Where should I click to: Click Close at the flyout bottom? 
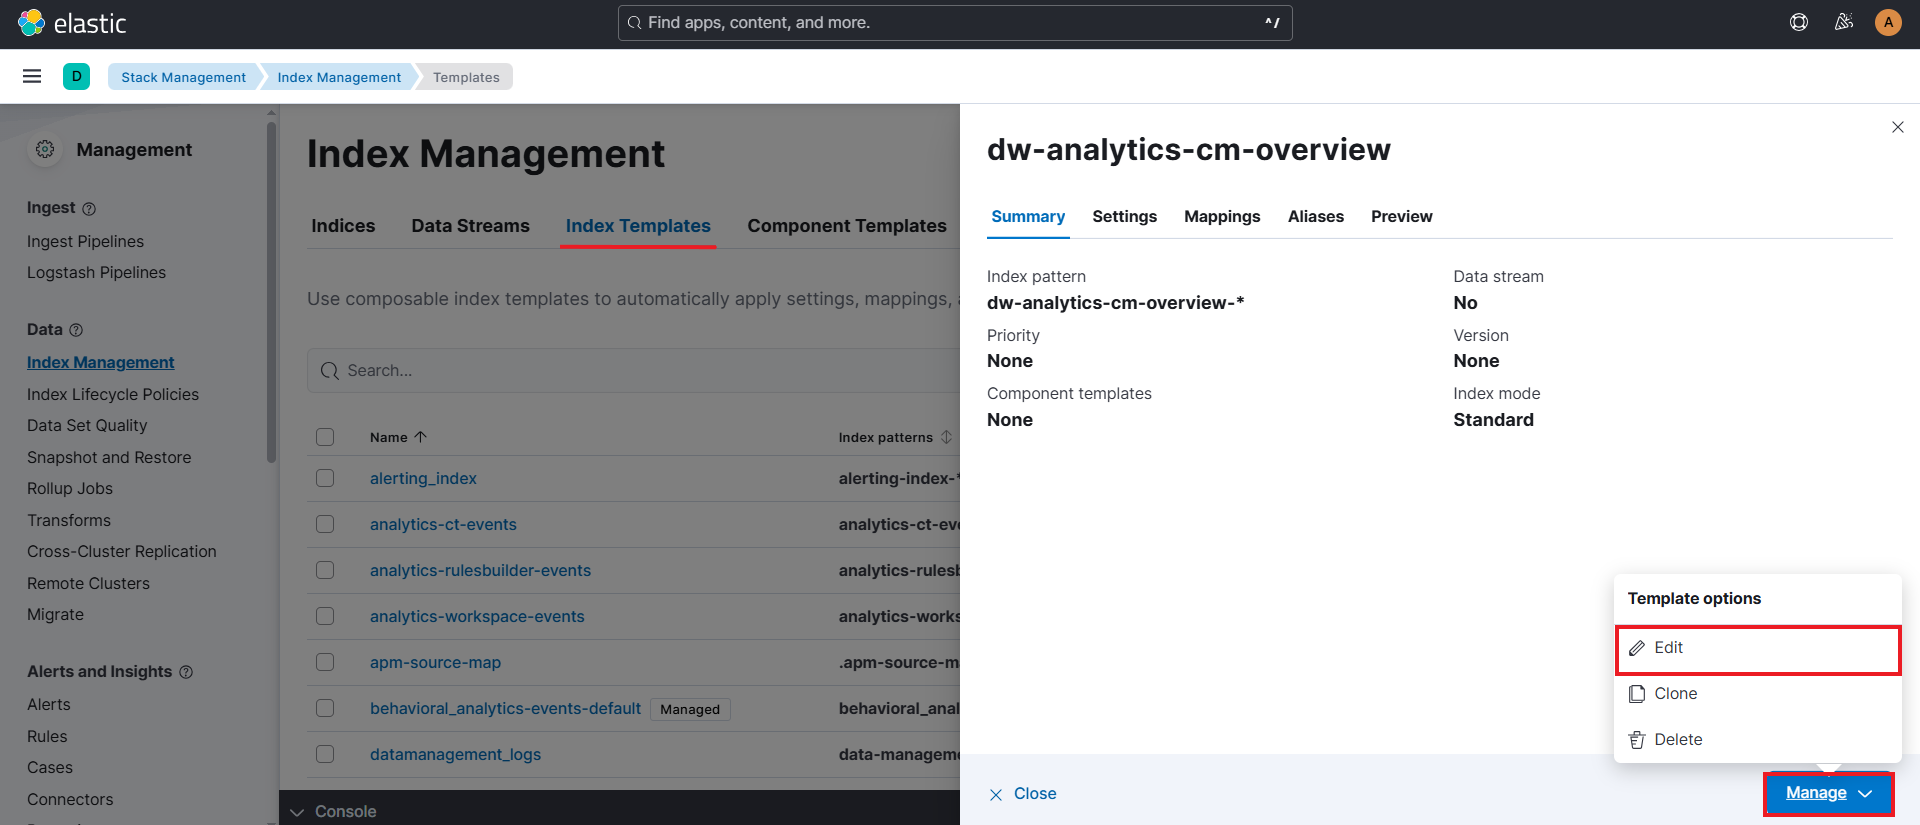coord(1023,794)
